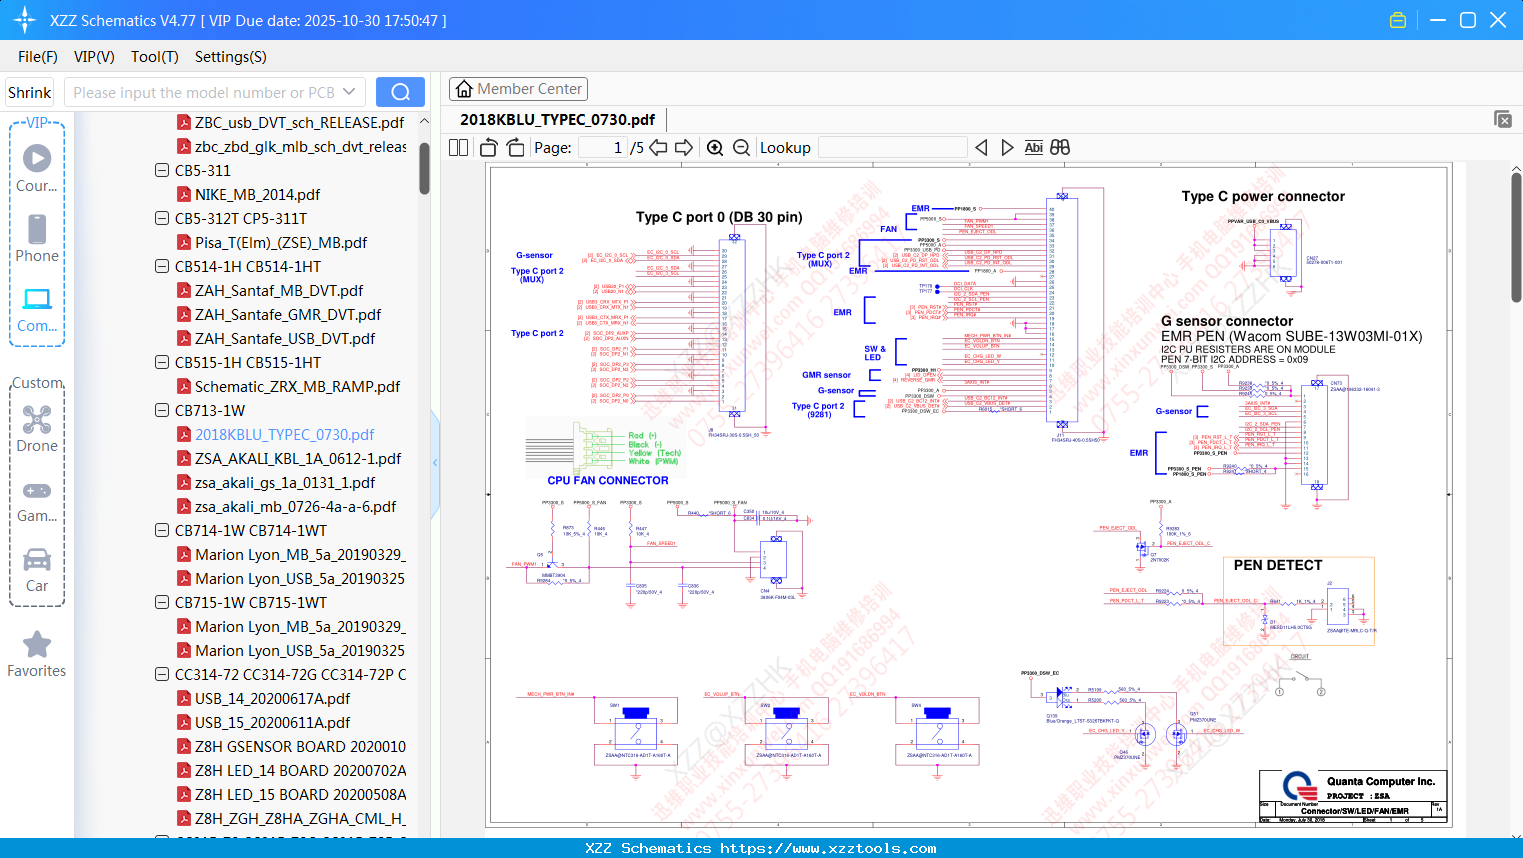1523x858 pixels.
Task: Open the File(F) menu
Action: point(38,57)
